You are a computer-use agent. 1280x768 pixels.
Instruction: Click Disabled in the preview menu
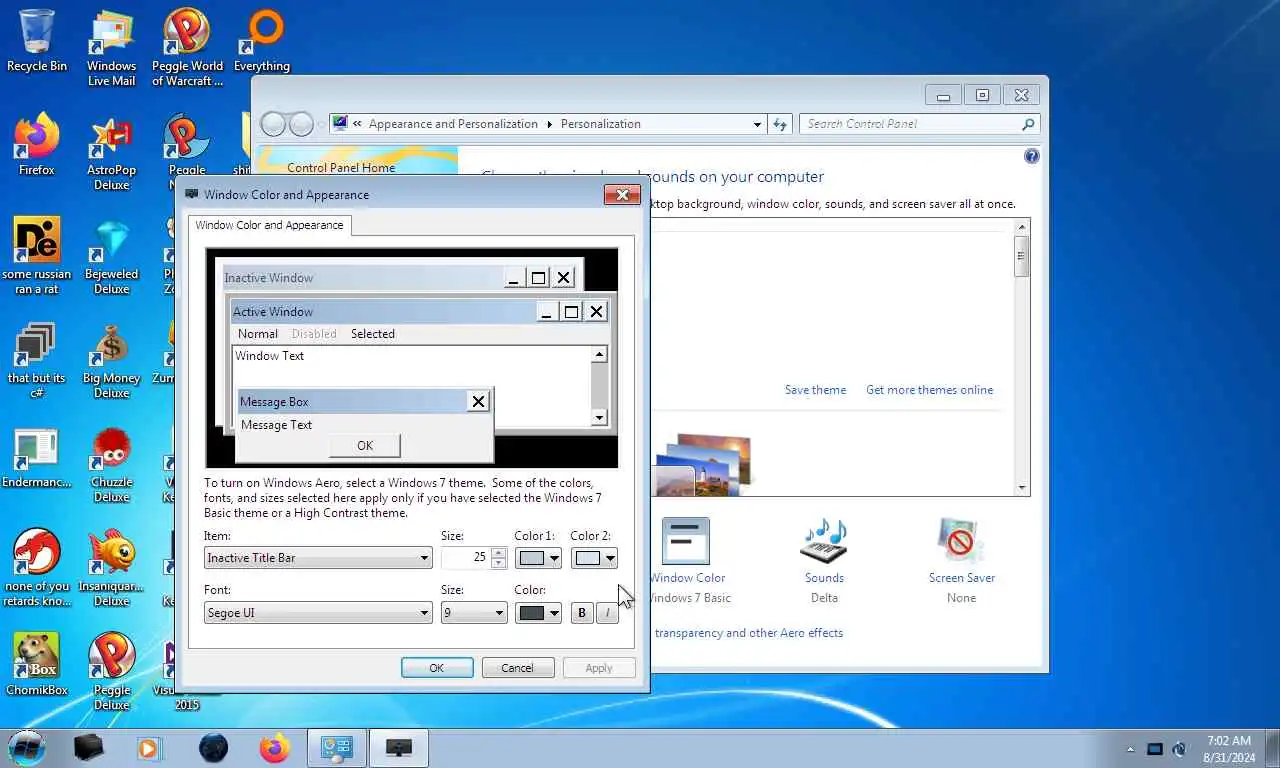(x=314, y=334)
